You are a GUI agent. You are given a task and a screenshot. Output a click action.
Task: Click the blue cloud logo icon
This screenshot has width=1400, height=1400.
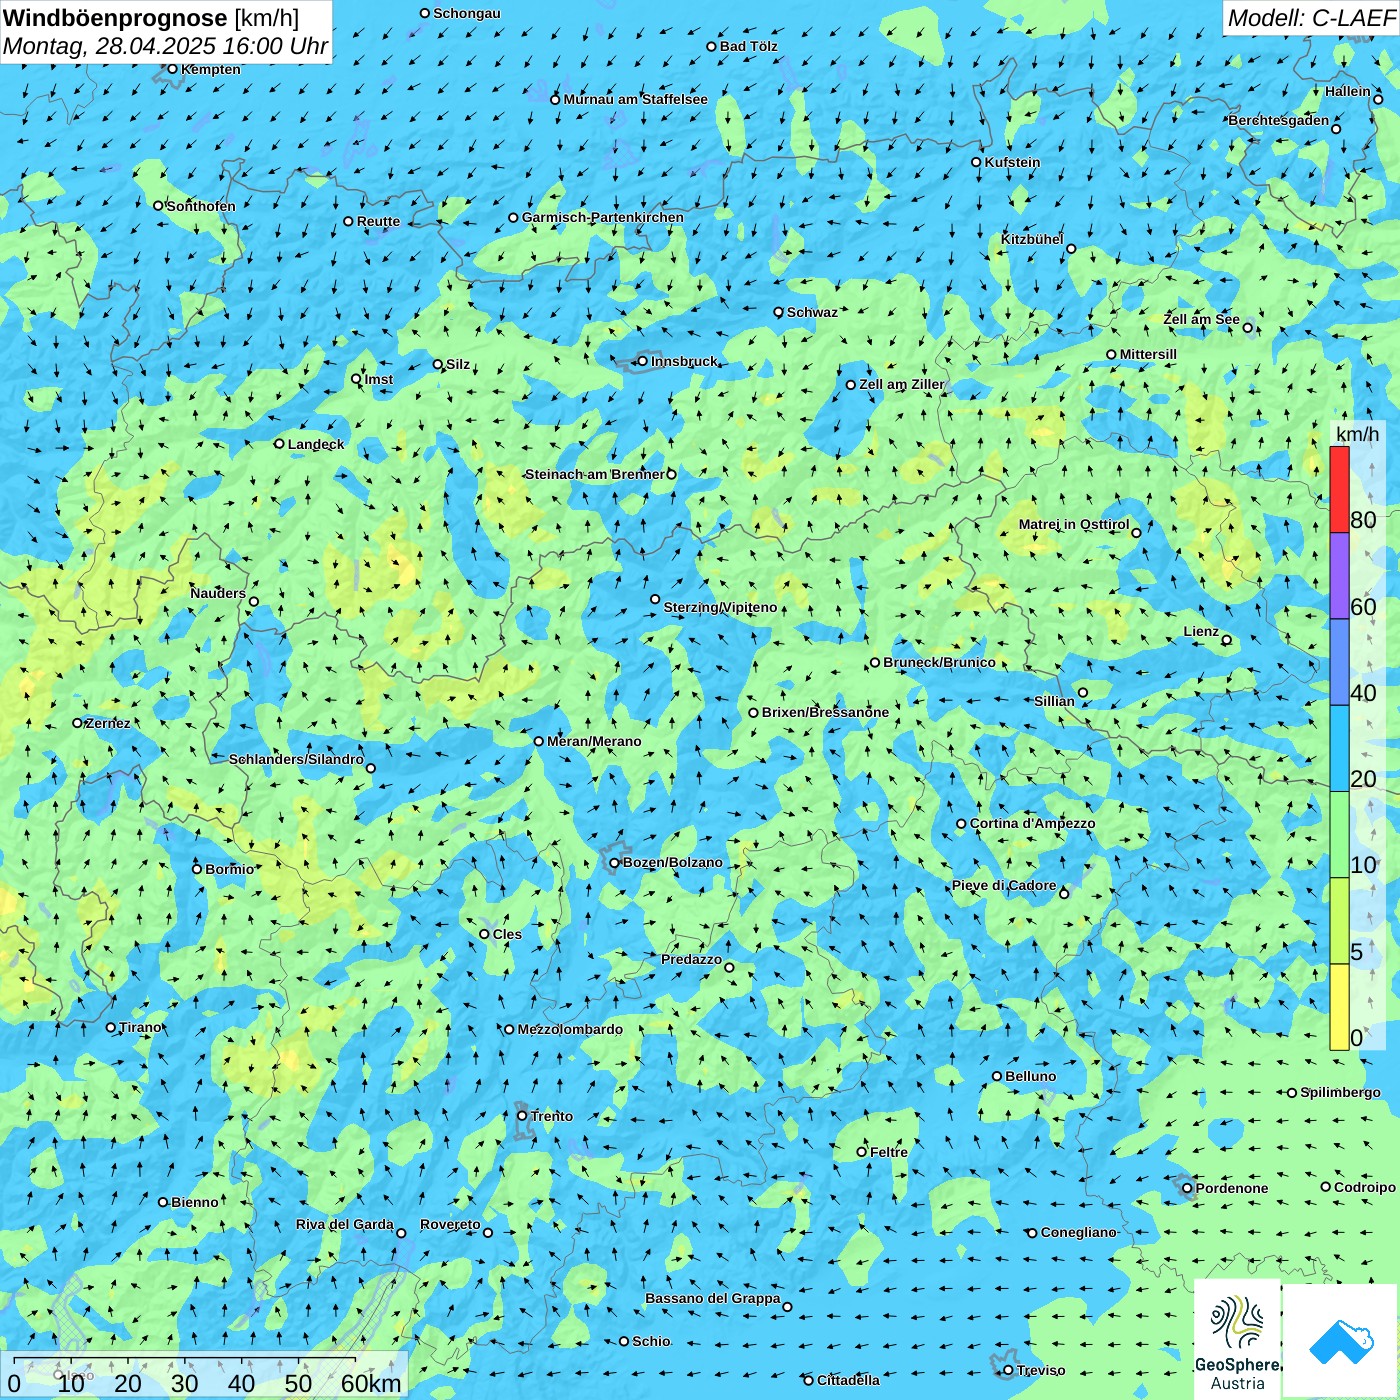pyautogui.click(x=1340, y=1341)
